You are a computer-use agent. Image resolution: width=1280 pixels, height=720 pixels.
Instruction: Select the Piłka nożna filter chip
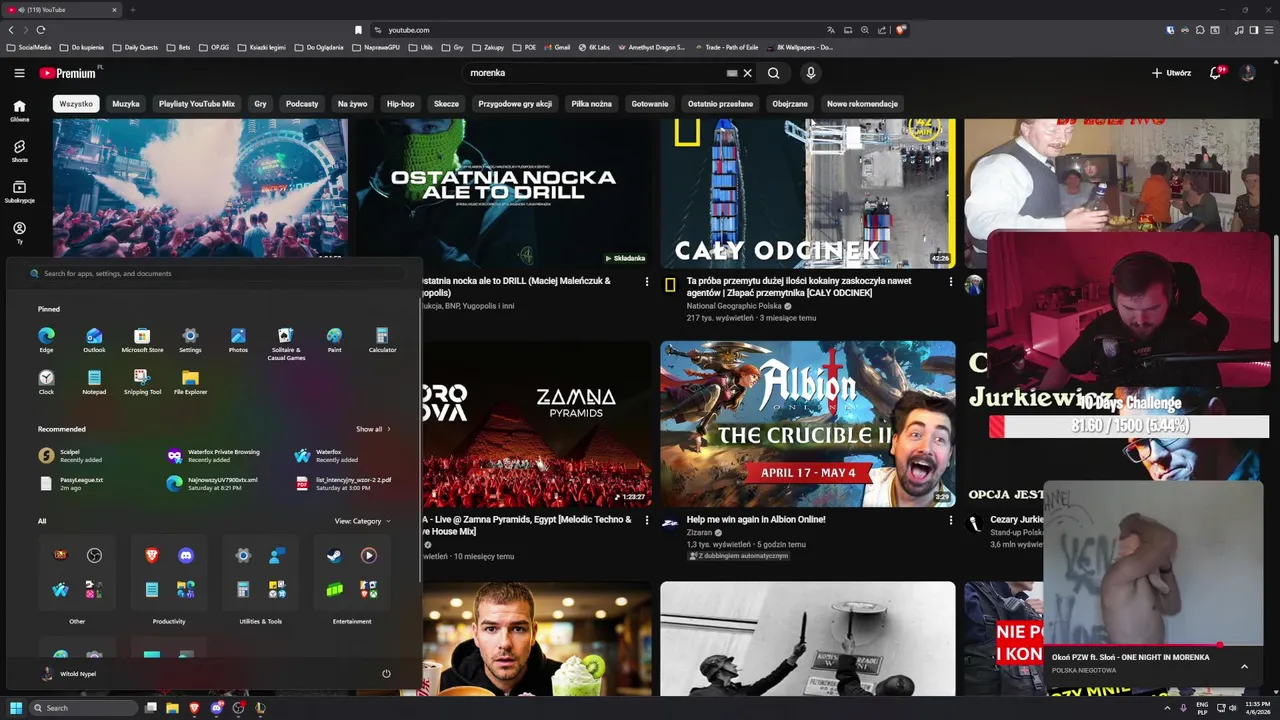point(592,104)
